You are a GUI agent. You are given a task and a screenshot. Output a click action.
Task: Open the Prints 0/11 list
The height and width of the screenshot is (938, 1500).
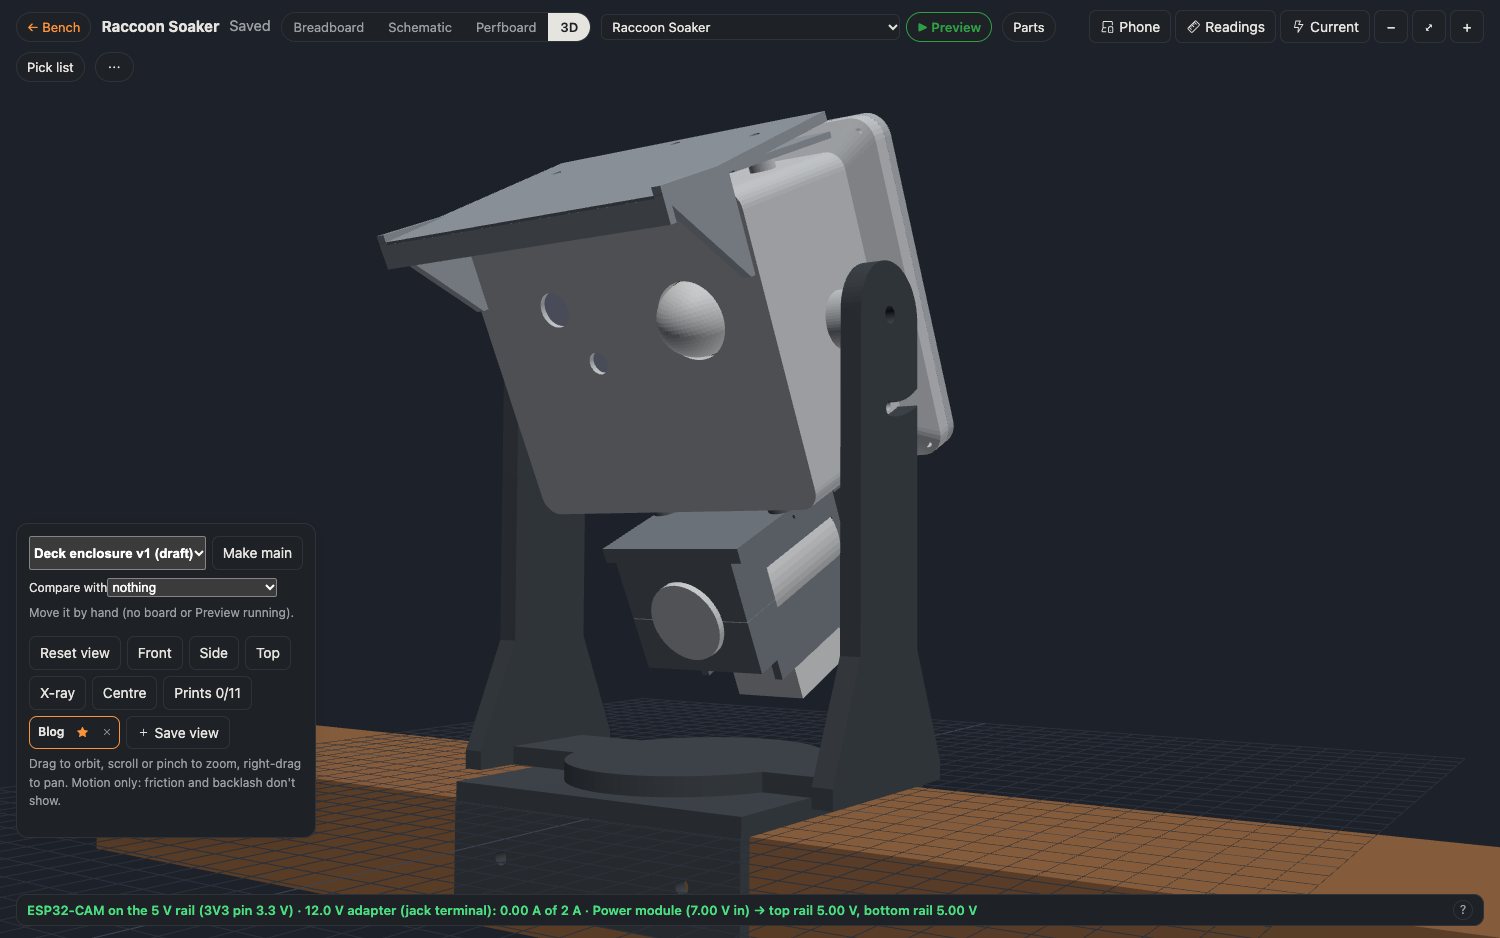[207, 693]
